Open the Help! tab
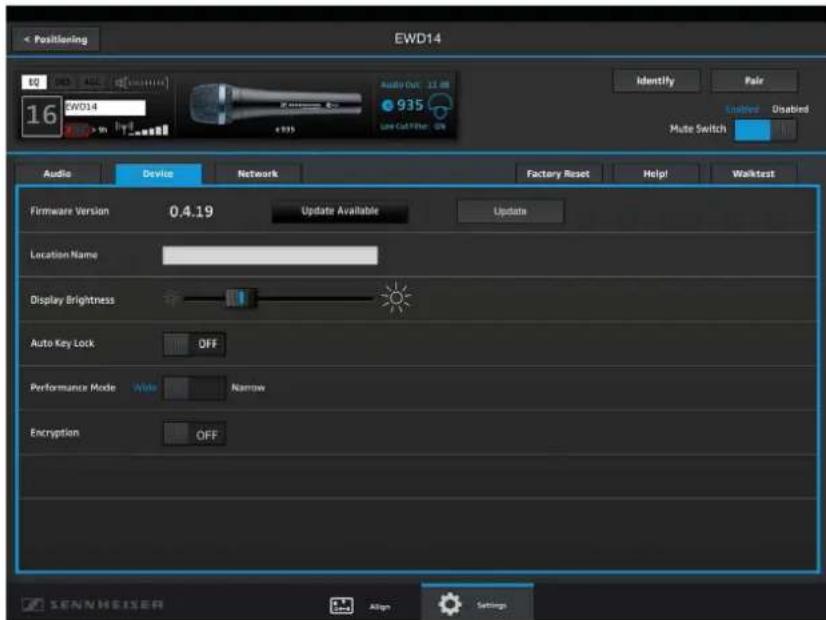Image resolution: width=826 pixels, height=620 pixels. click(x=655, y=174)
